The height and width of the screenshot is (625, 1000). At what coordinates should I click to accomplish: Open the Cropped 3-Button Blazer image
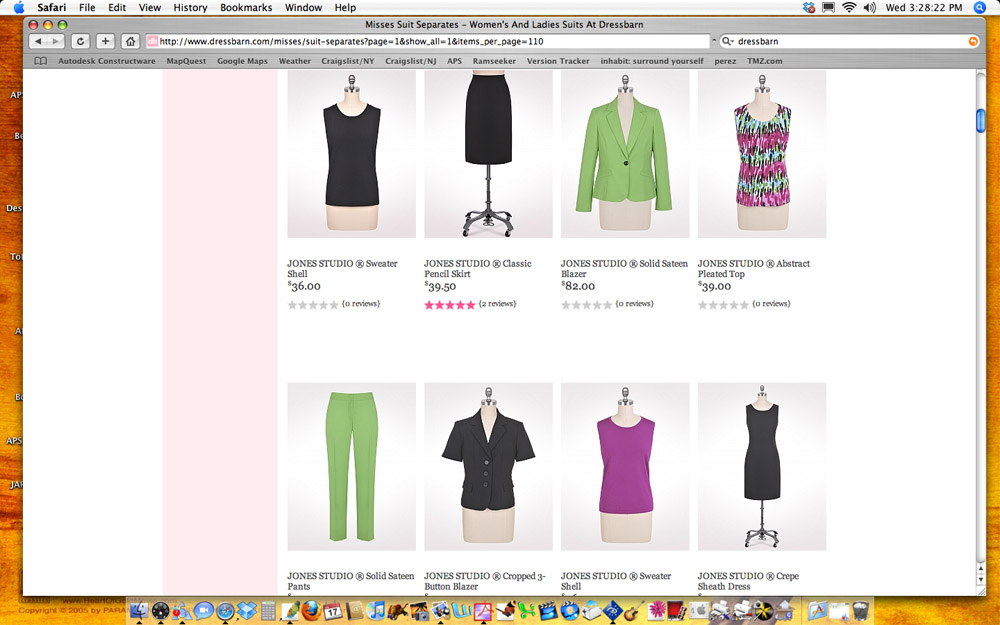[x=489, y=467]
